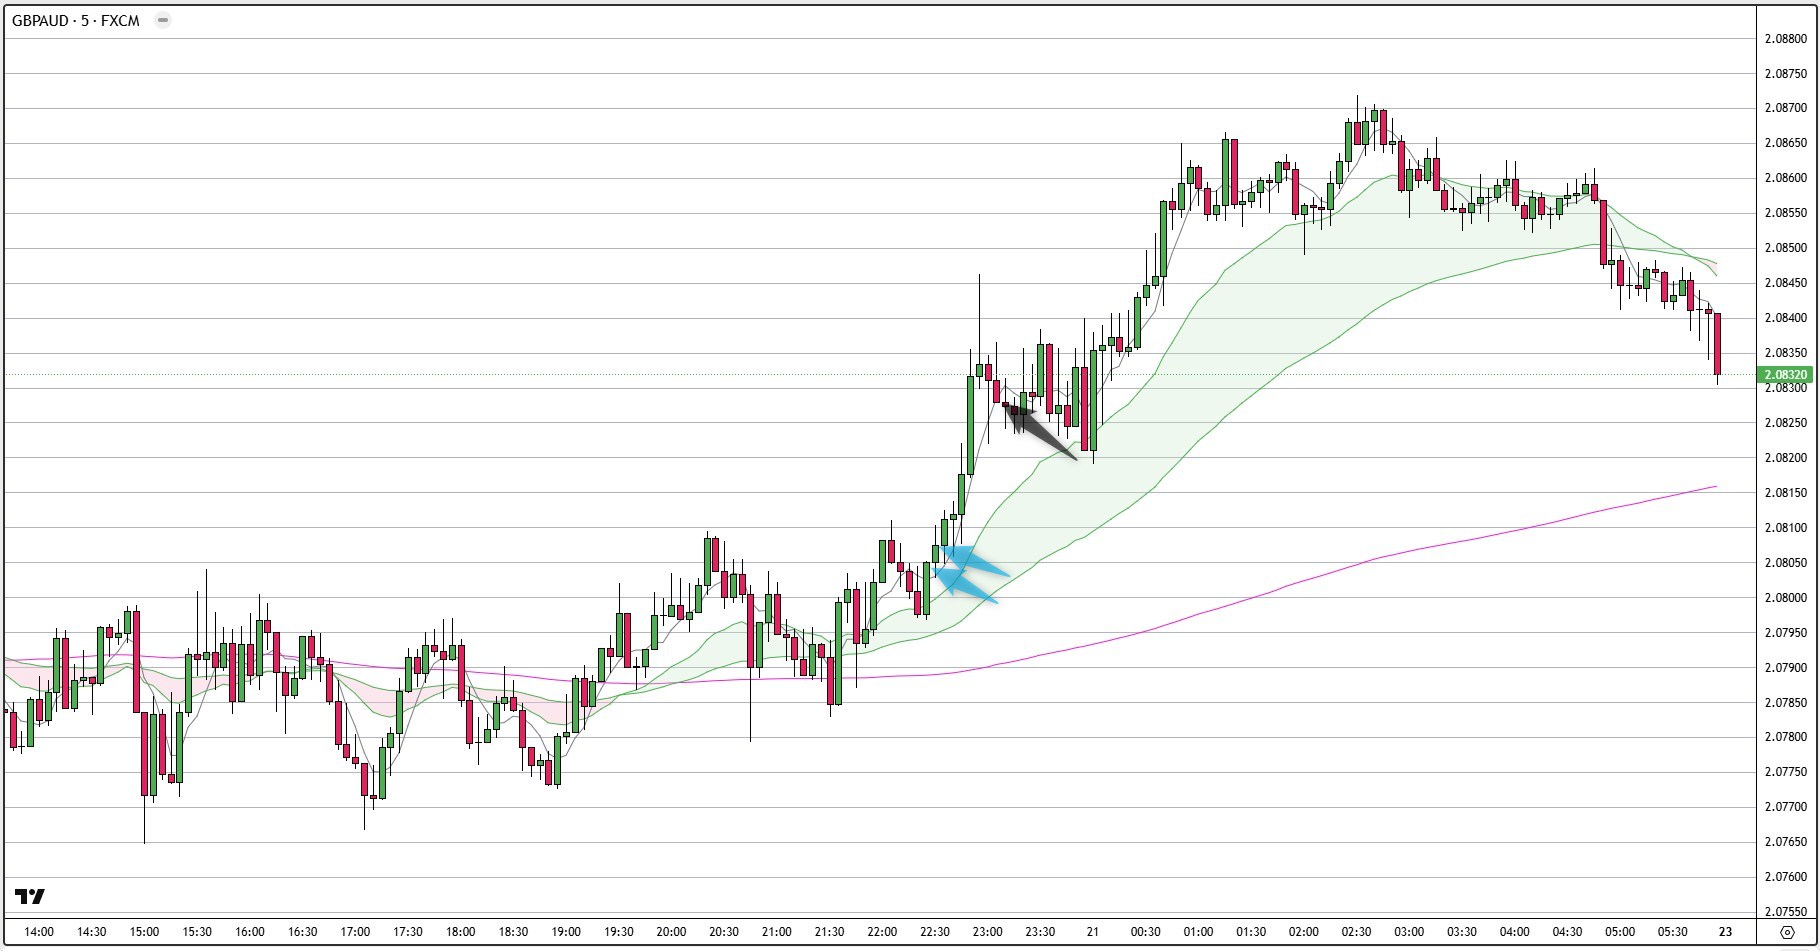
Task: Click the 19:30 time axis label
Action: (x=618, y=932)
